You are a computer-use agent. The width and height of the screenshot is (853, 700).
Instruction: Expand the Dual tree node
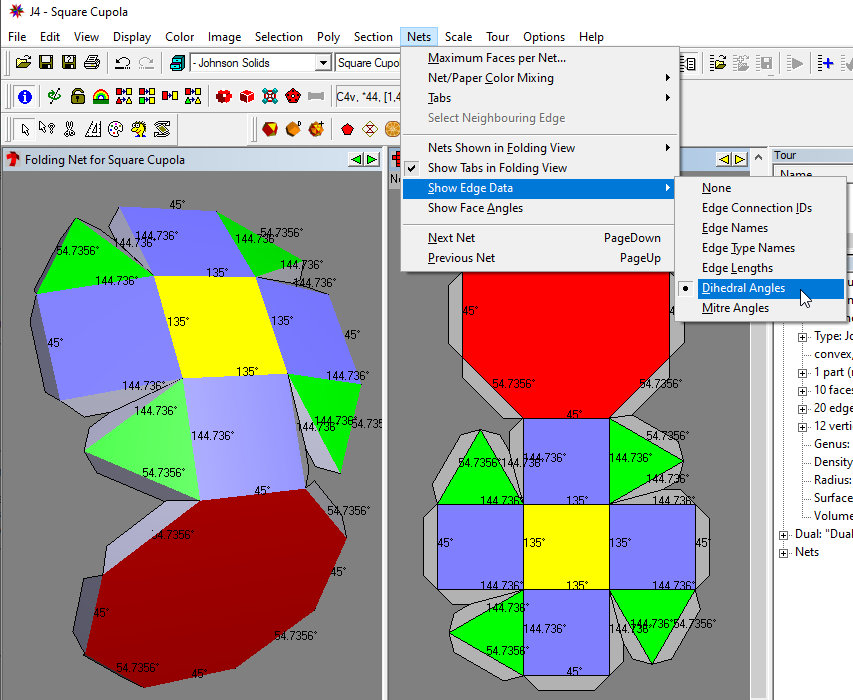(x=783, y=535)
